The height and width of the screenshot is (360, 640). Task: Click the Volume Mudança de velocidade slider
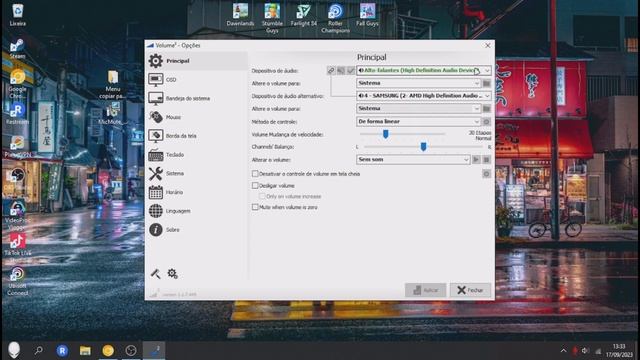tap(402, 134)
